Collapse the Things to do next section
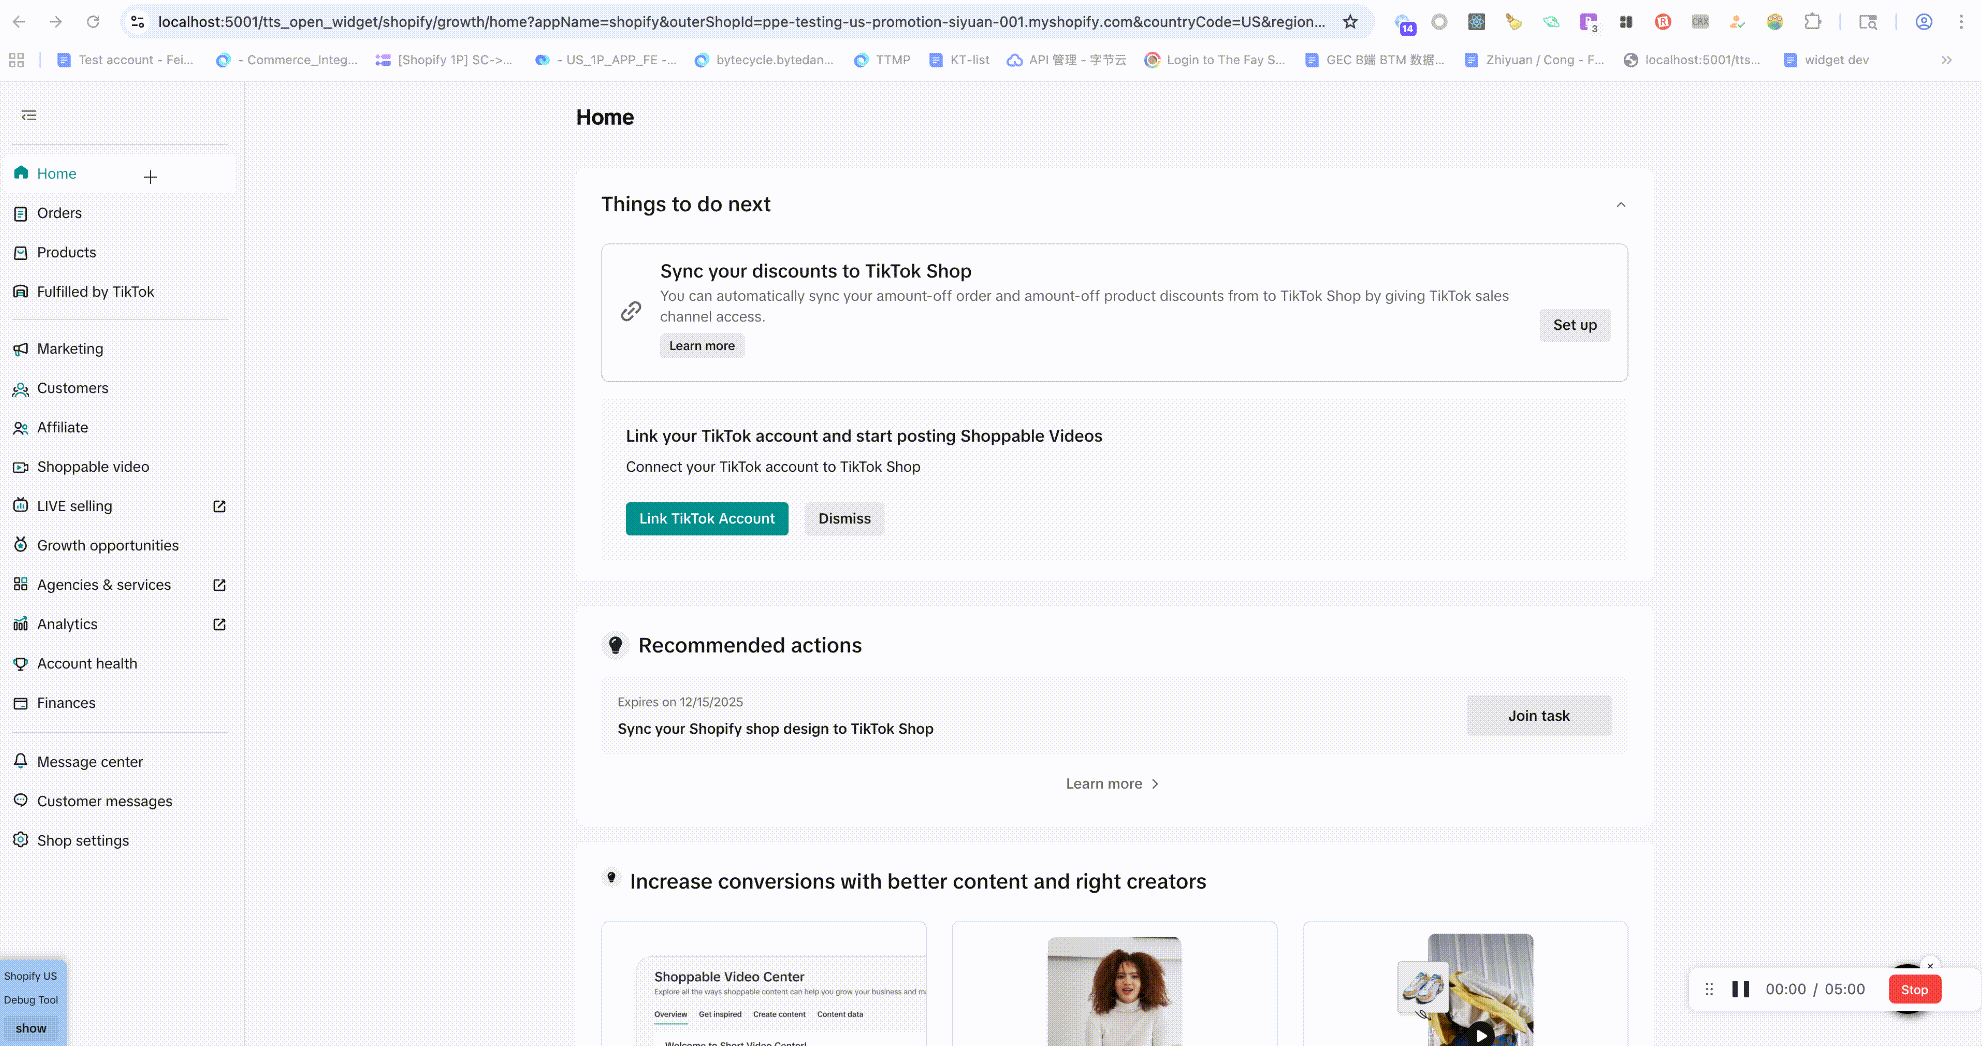 1620,205
